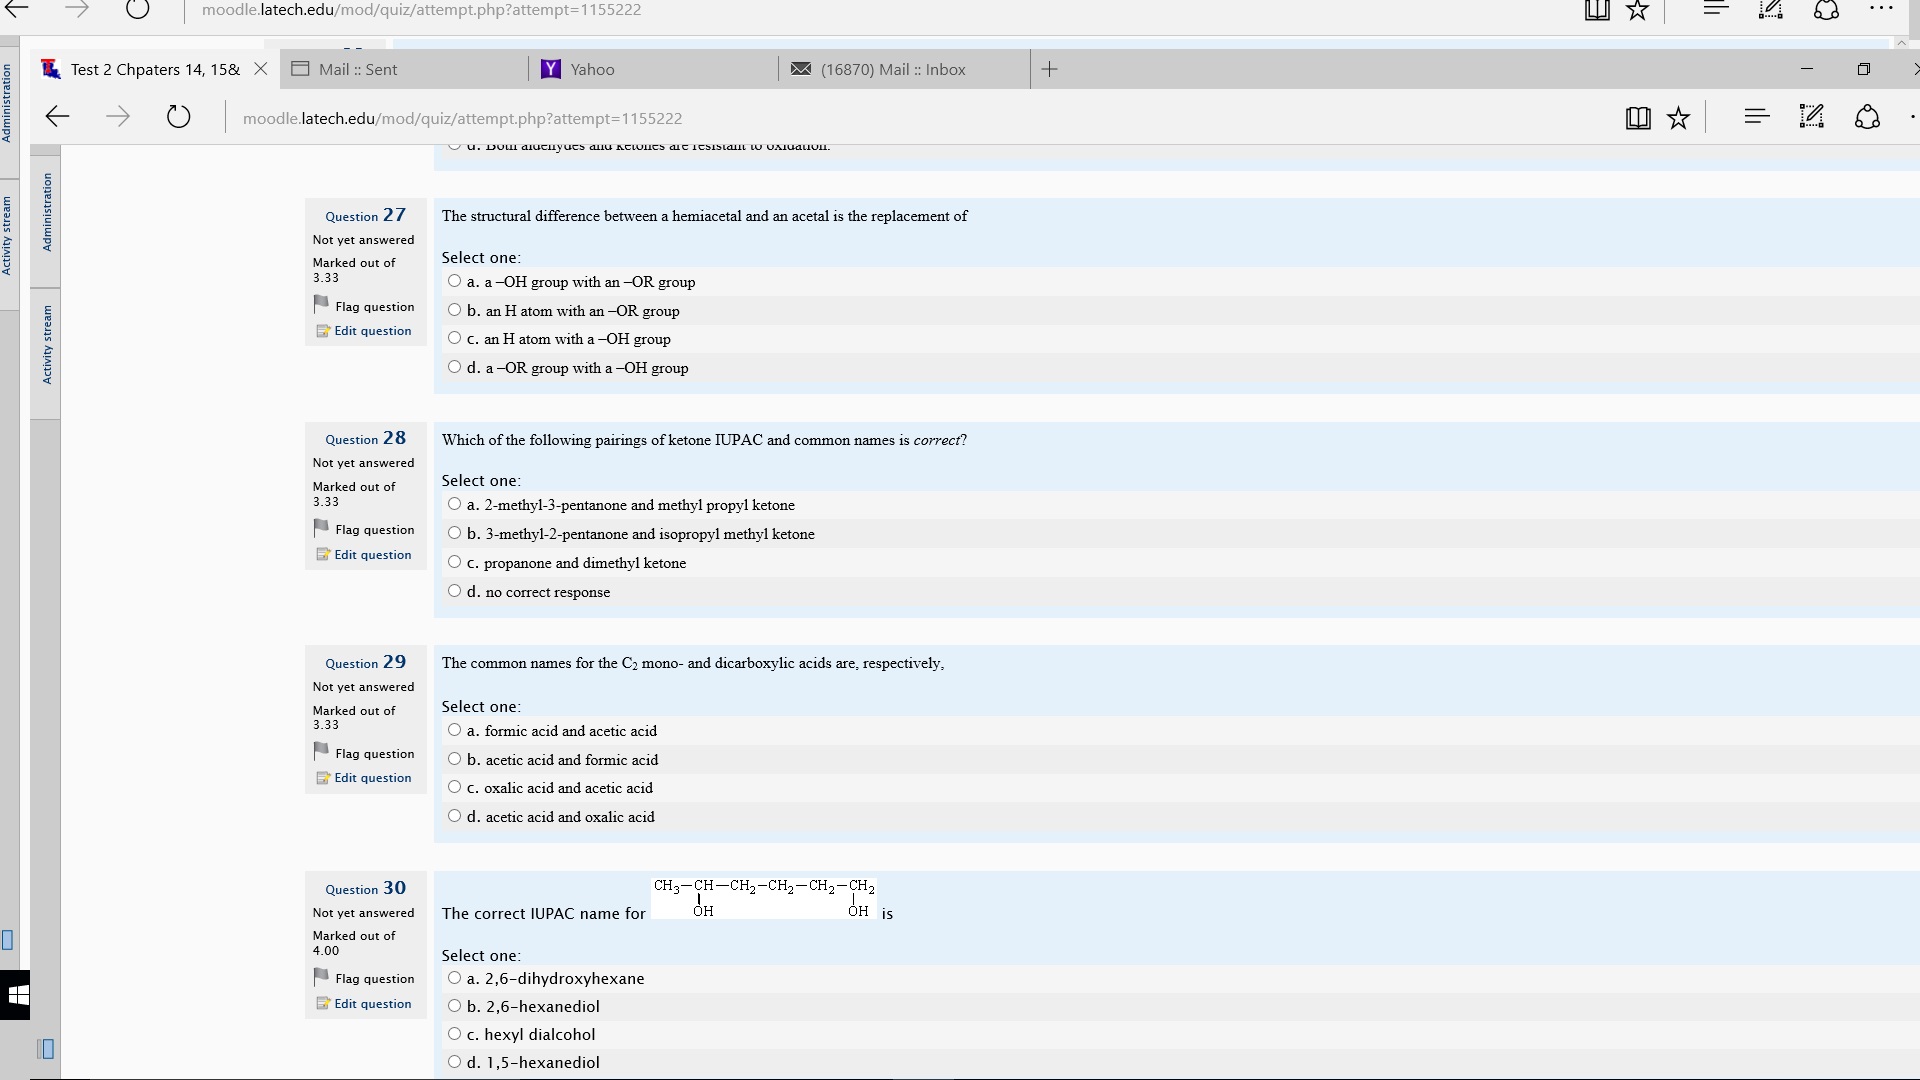Click Flag question for Question 28
The width and height of the screenshot is (1920, 1080).
click(x=375, y=530)
